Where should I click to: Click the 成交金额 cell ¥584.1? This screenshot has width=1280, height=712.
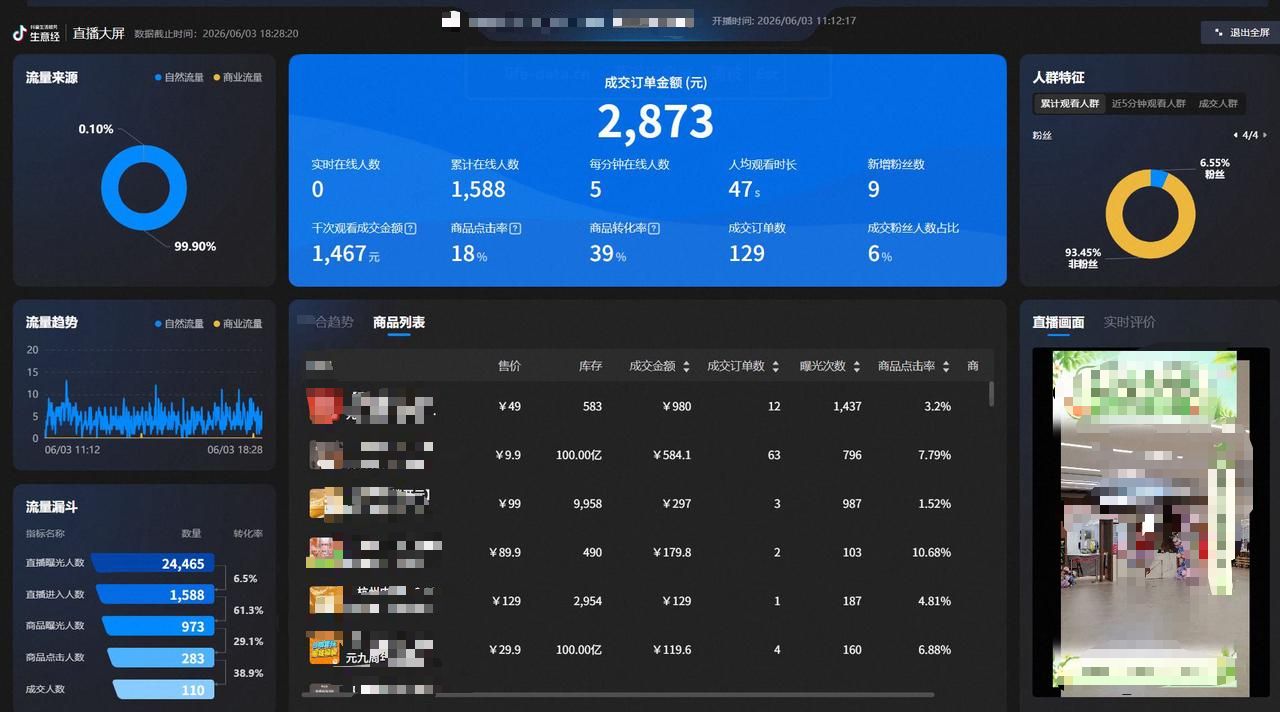(x=672, y=455)
